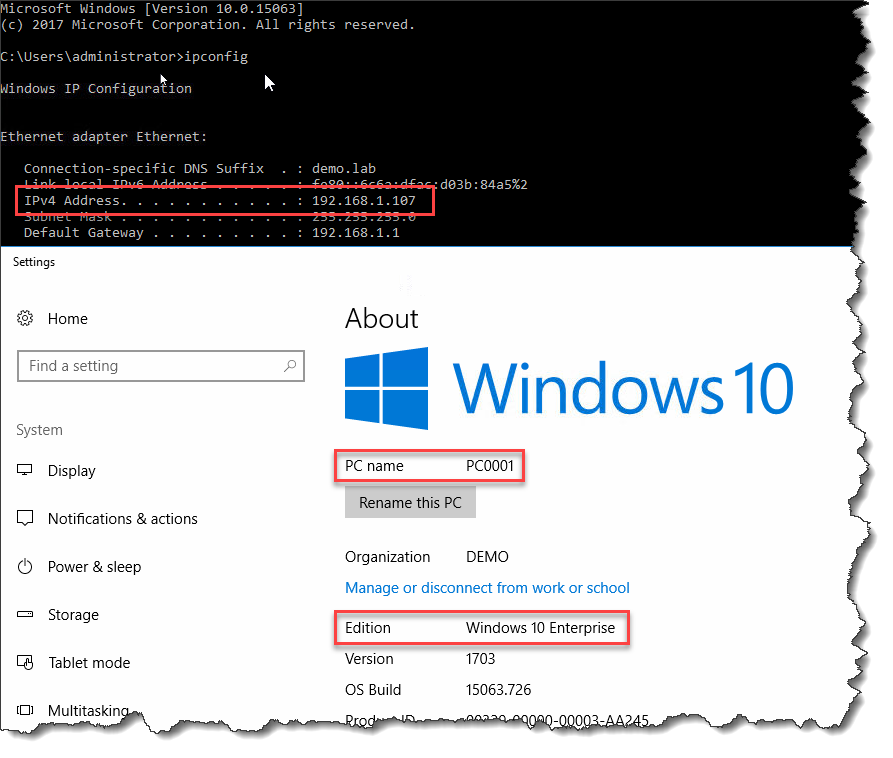Click Default Gateway 192.168.1.1 in console
The image size is (893, 758).
click(356, 232)
